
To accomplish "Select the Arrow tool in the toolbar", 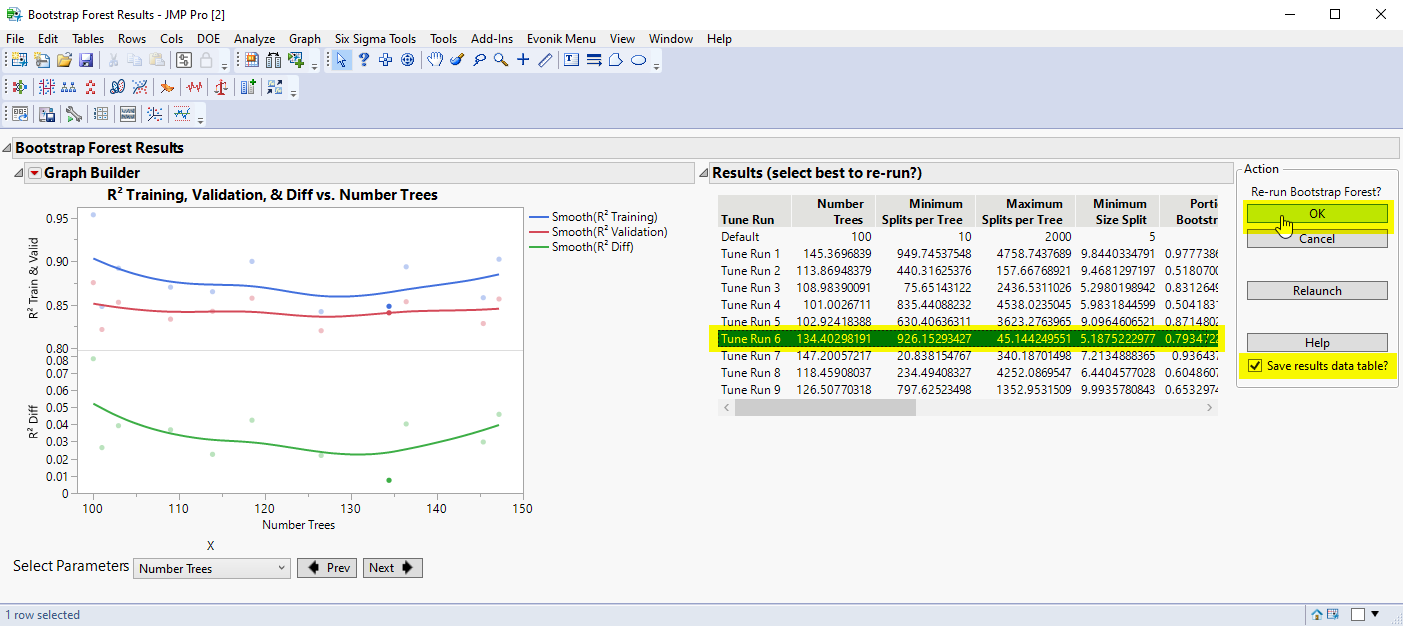I will pyautogui.click(x=340, y=60).
